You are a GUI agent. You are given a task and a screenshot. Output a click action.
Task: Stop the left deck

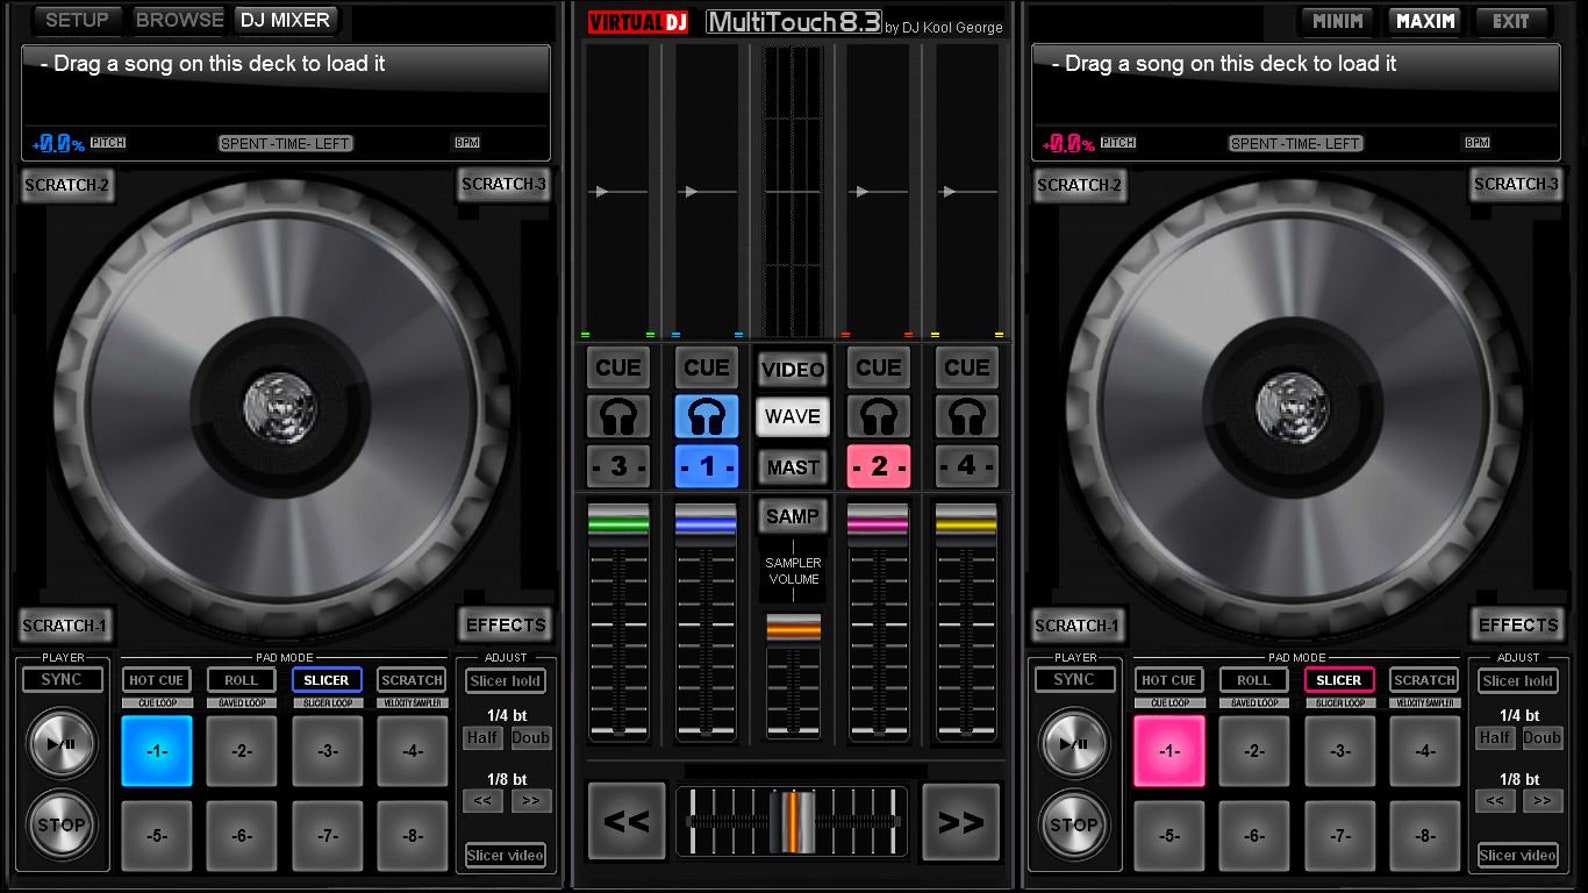coord(61,825)
